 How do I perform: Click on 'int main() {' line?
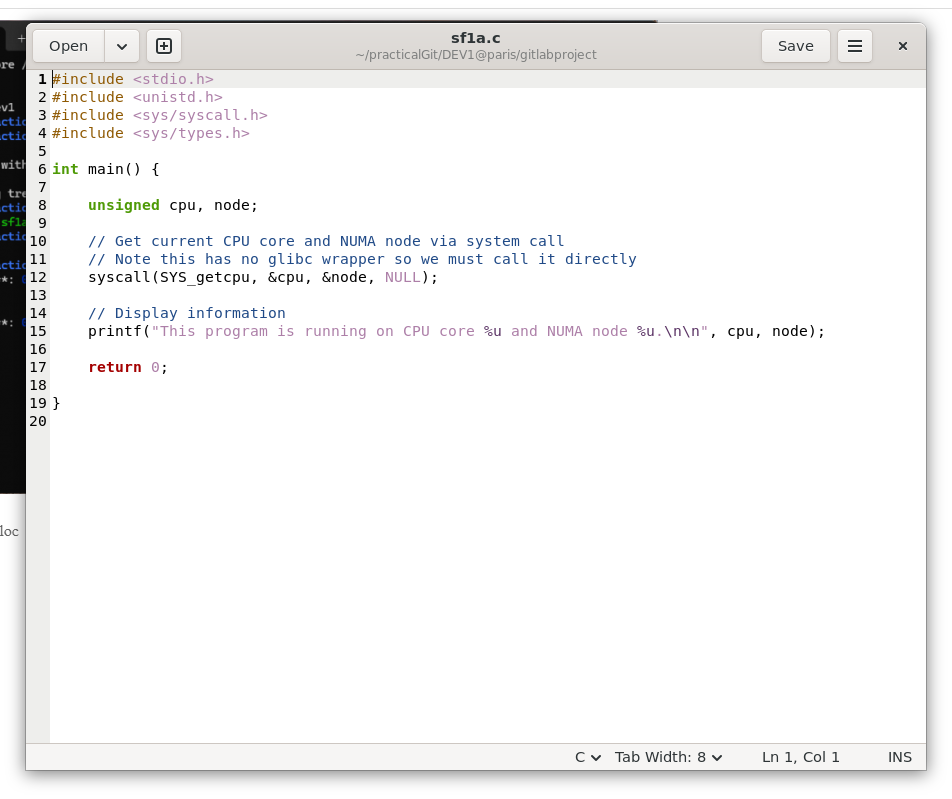pyautogui.click(x=106, y=169)
